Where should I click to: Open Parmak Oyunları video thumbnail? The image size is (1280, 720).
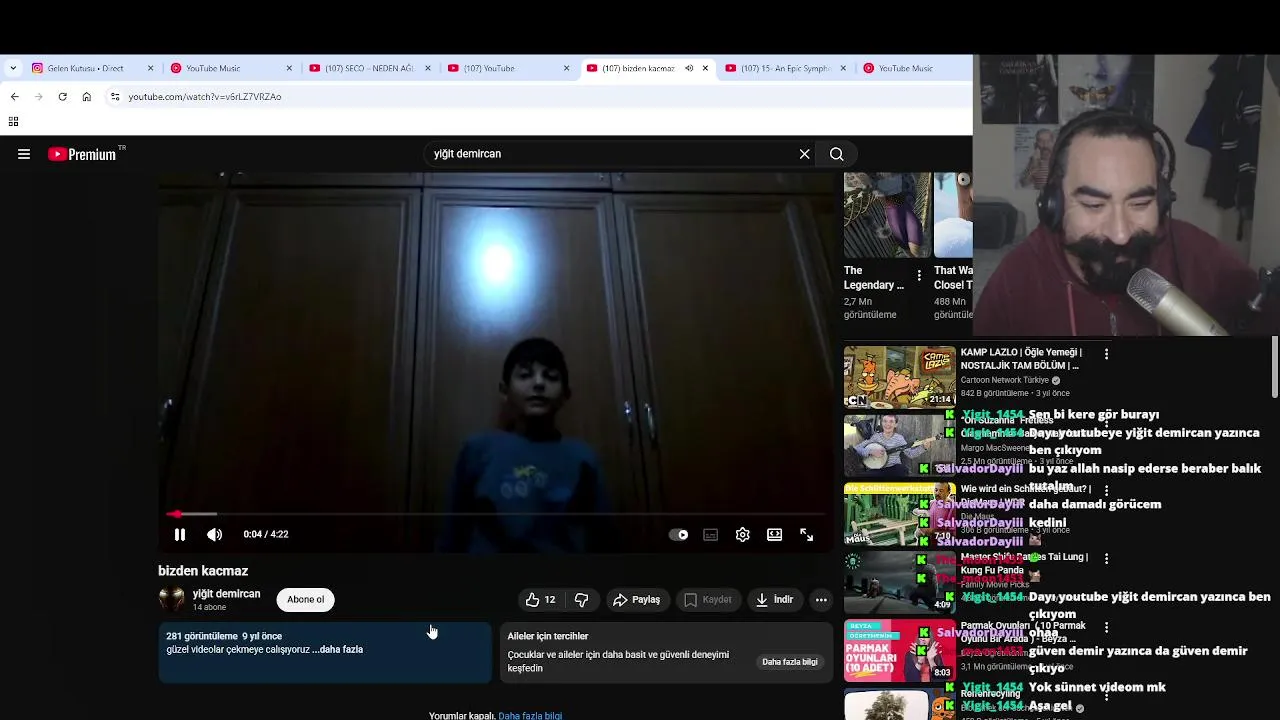(x=899, y=650)
